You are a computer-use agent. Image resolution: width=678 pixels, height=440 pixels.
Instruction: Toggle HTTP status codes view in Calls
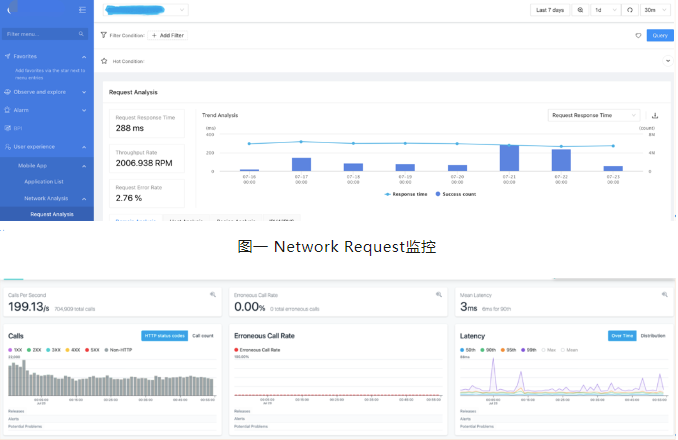coord(163,336)
